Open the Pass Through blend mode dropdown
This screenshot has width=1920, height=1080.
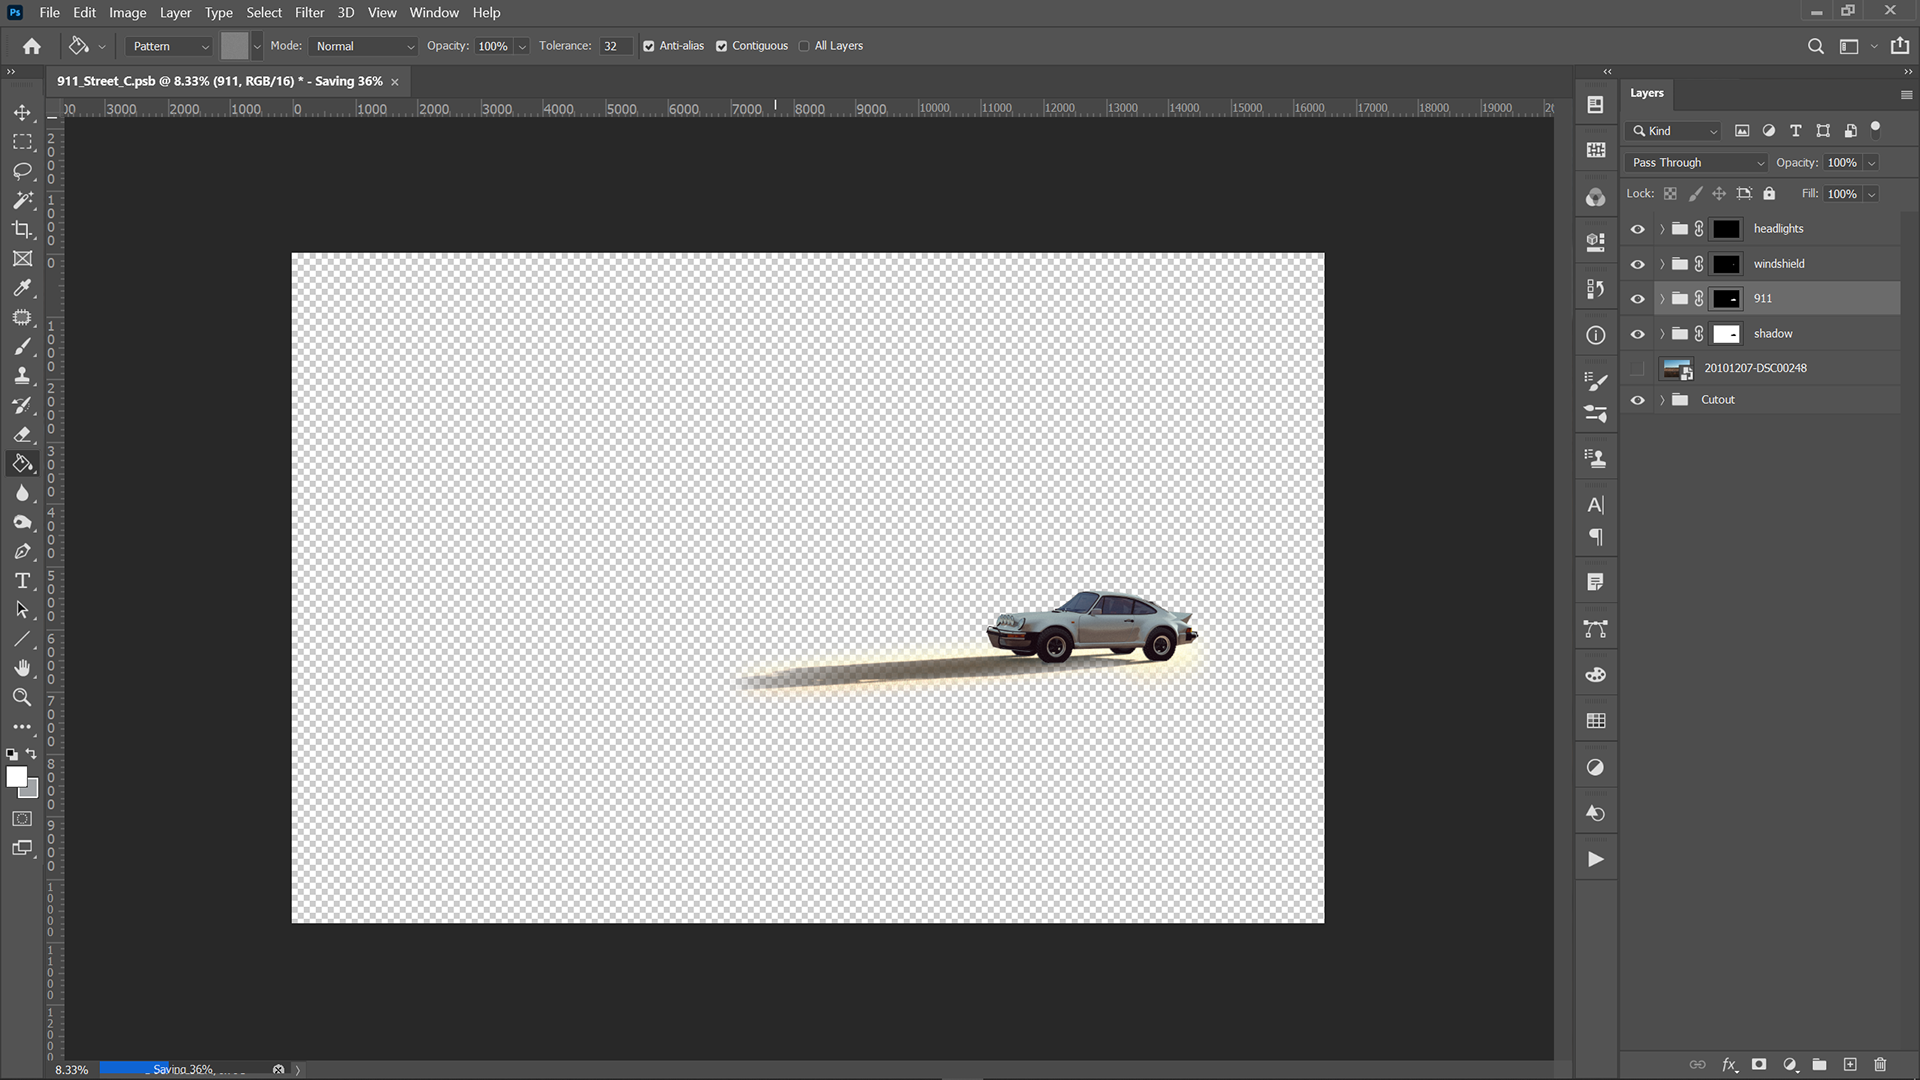[1697, 162]
